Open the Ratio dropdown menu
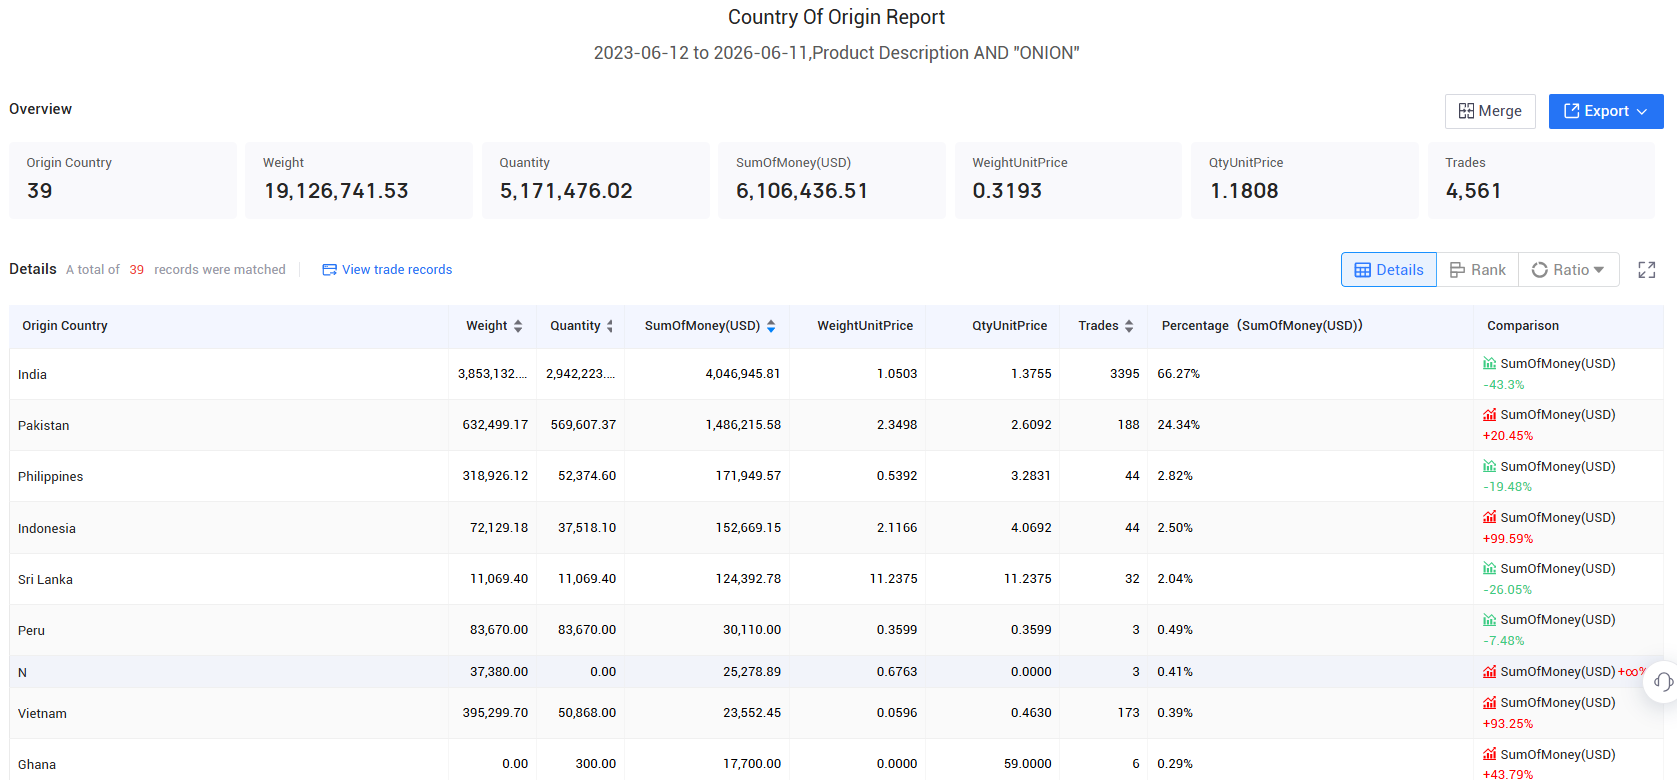Image resolution: width=1677 pixels, height=780 pixels. pos(1568,270)
